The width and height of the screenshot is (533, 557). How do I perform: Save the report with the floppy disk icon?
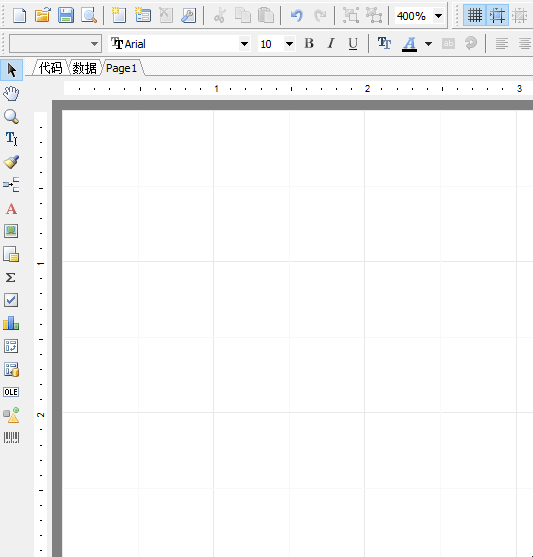pos(66,16)
